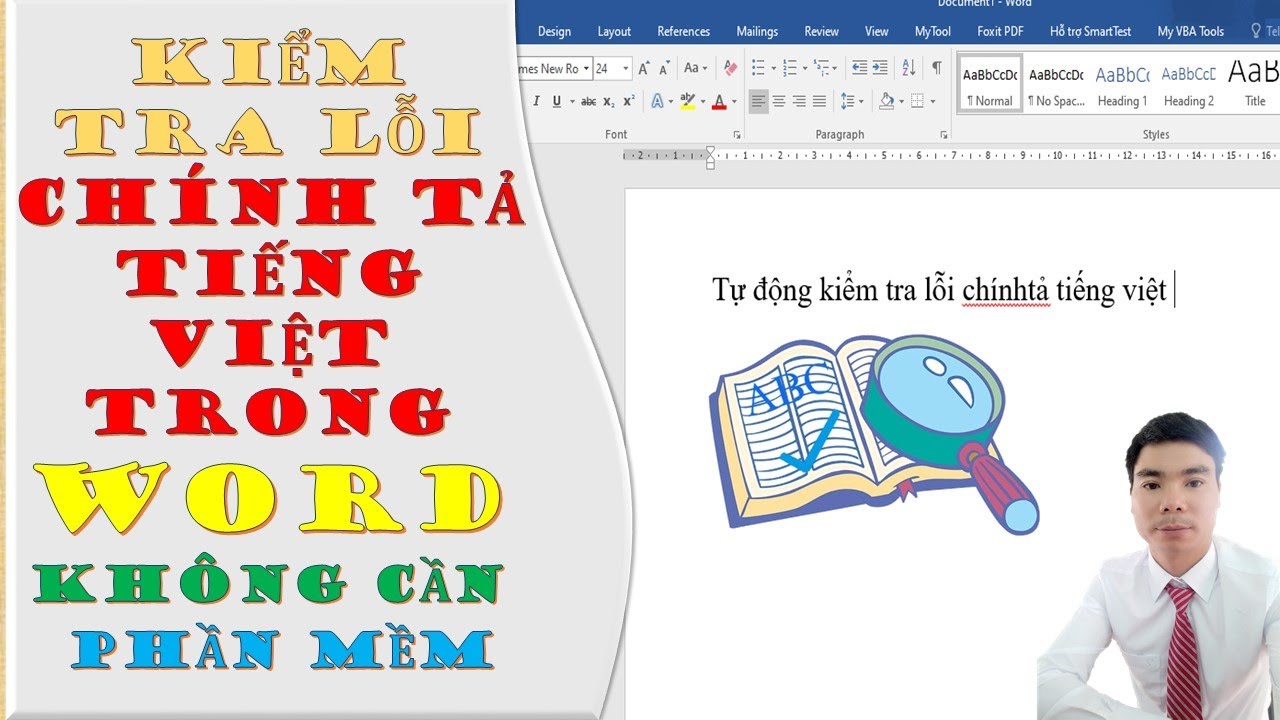
Task: Click the first-line indent marker on the ruler
Action: pos(710,151)
